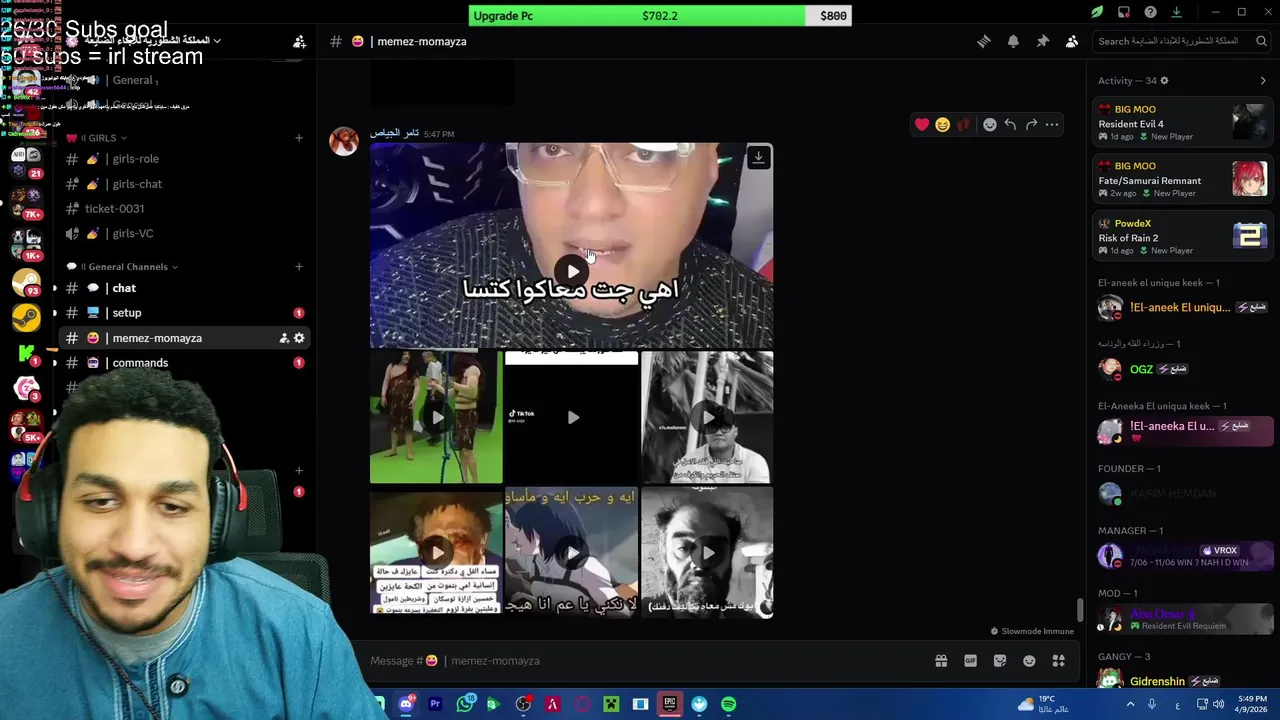Open WhatsApp from the taskbar
This screenshot has height=720, width=1280.
(x=465, y=704)
